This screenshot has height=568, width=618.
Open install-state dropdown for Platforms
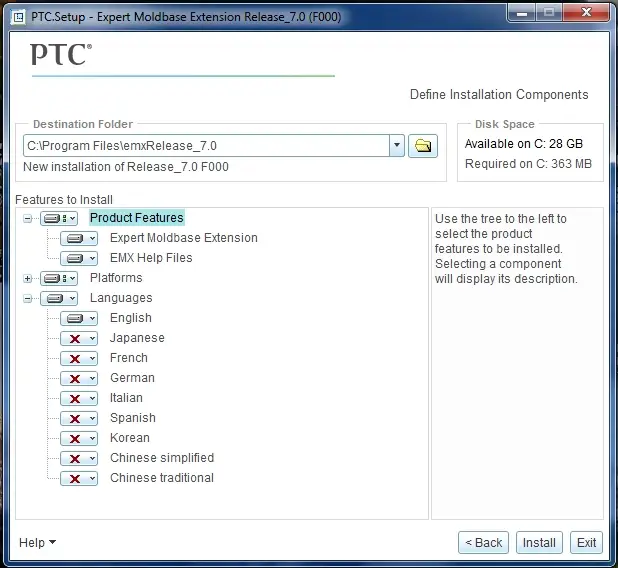(x=59, y=278)
